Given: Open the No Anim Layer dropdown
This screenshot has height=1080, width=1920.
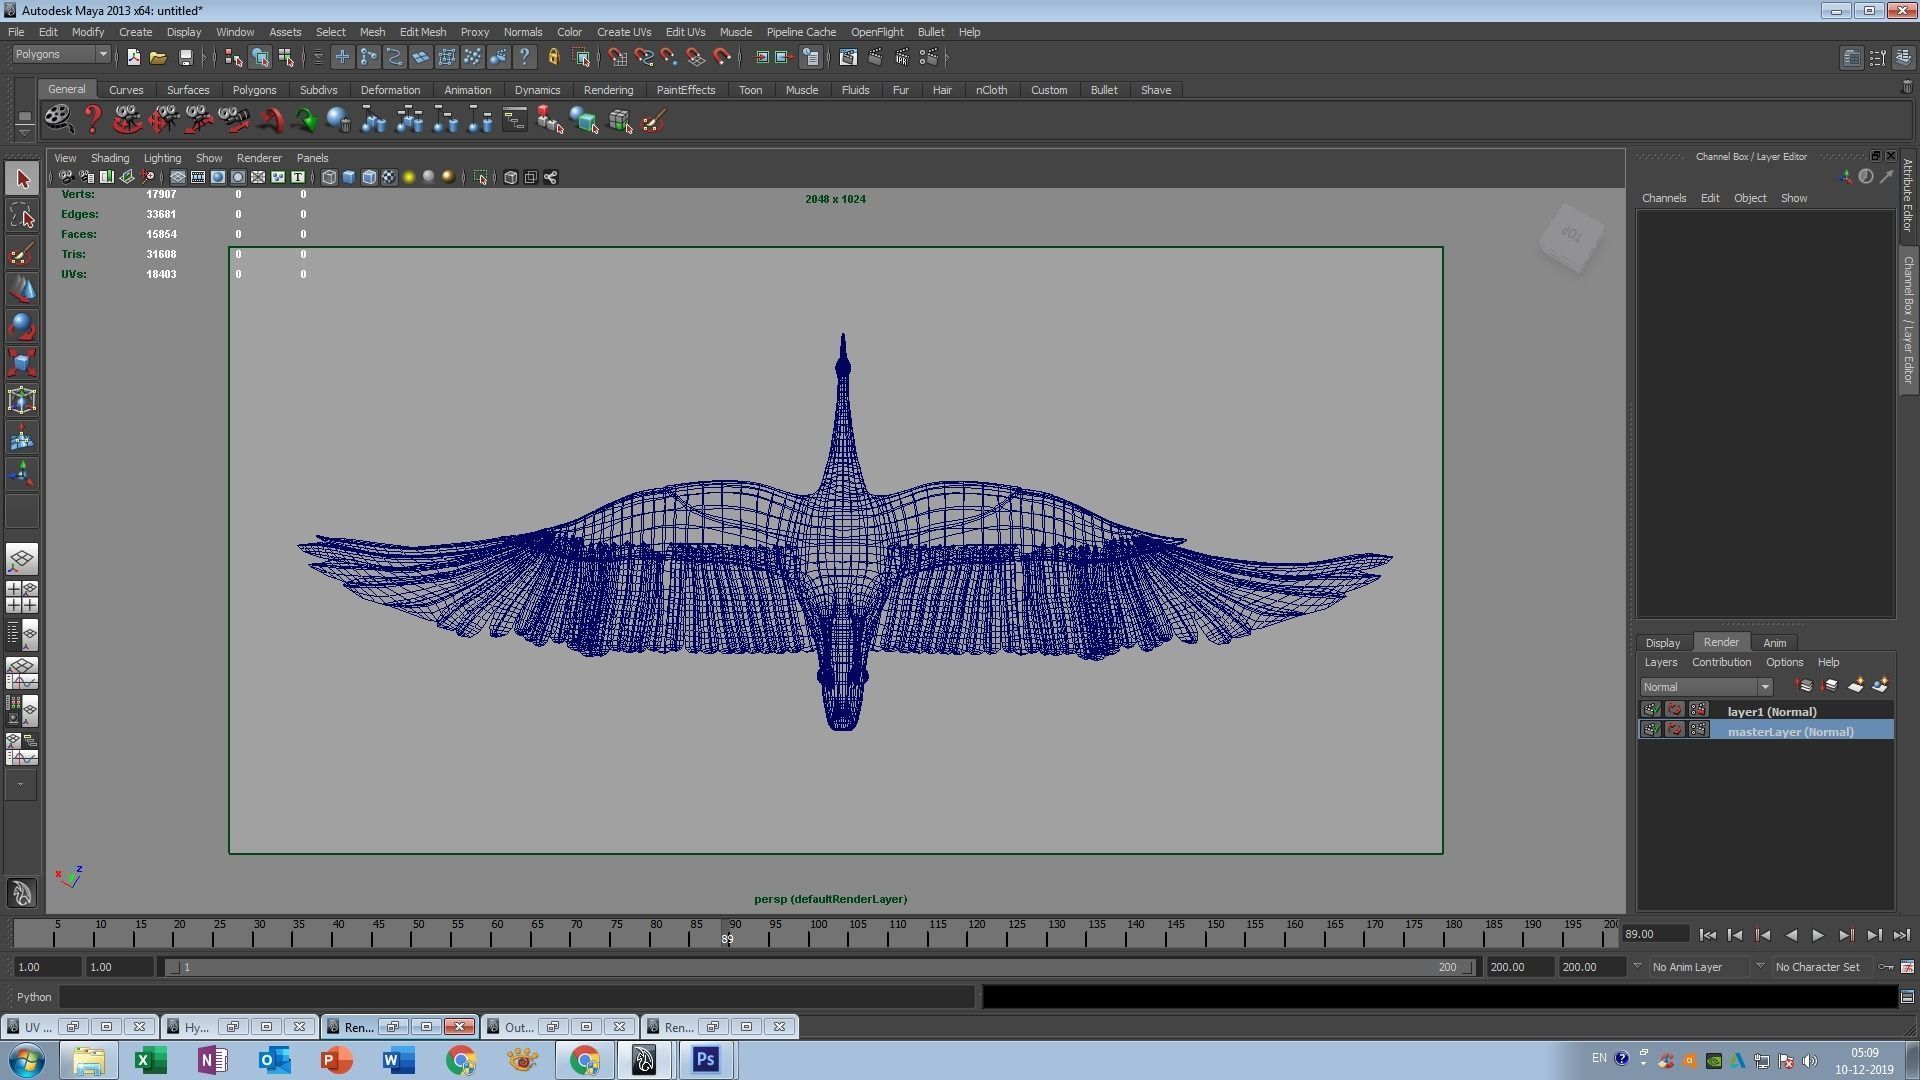Looking at the screenshot, I should (x=1636, y=967).
